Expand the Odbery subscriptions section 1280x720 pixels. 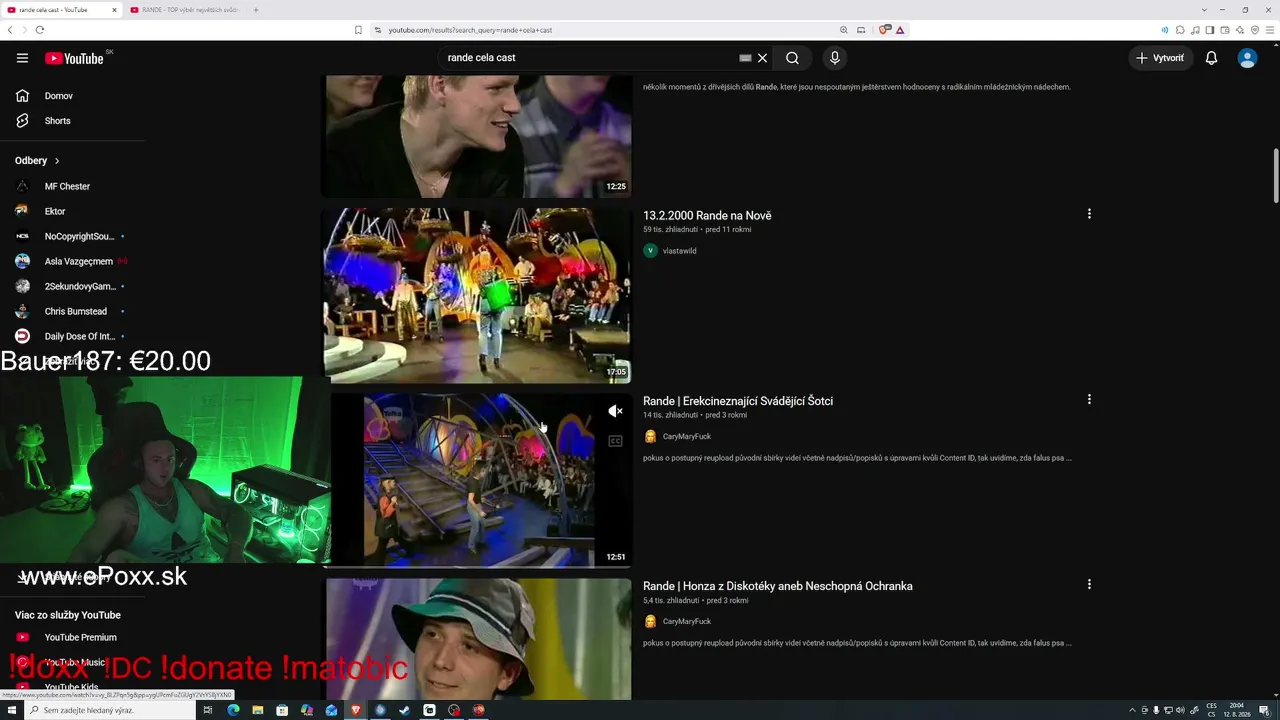37,160
